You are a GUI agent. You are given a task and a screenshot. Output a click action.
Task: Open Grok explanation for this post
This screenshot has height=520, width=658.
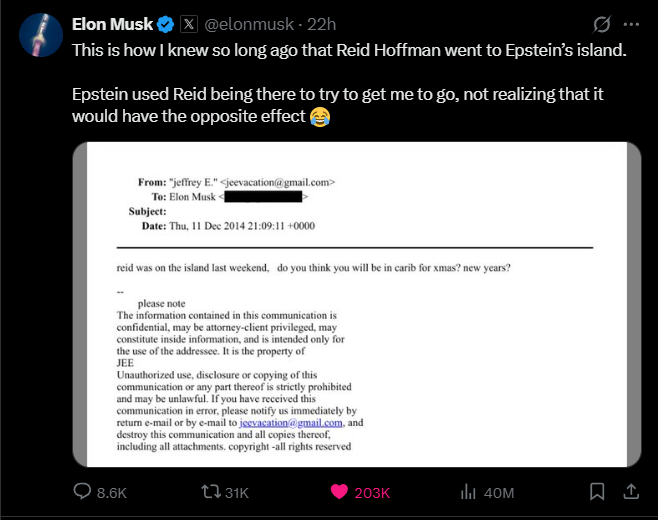[x=602, y=24]
